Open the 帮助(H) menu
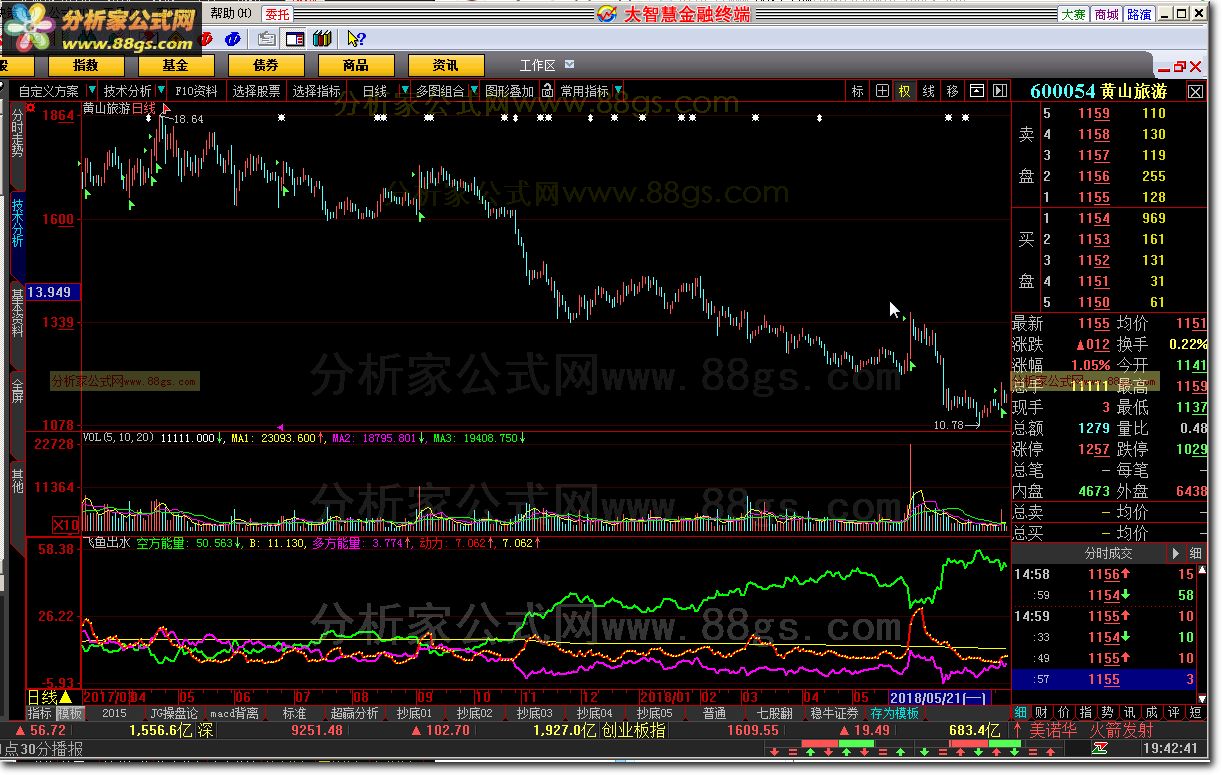1223x775 pixels. point(231,13)
